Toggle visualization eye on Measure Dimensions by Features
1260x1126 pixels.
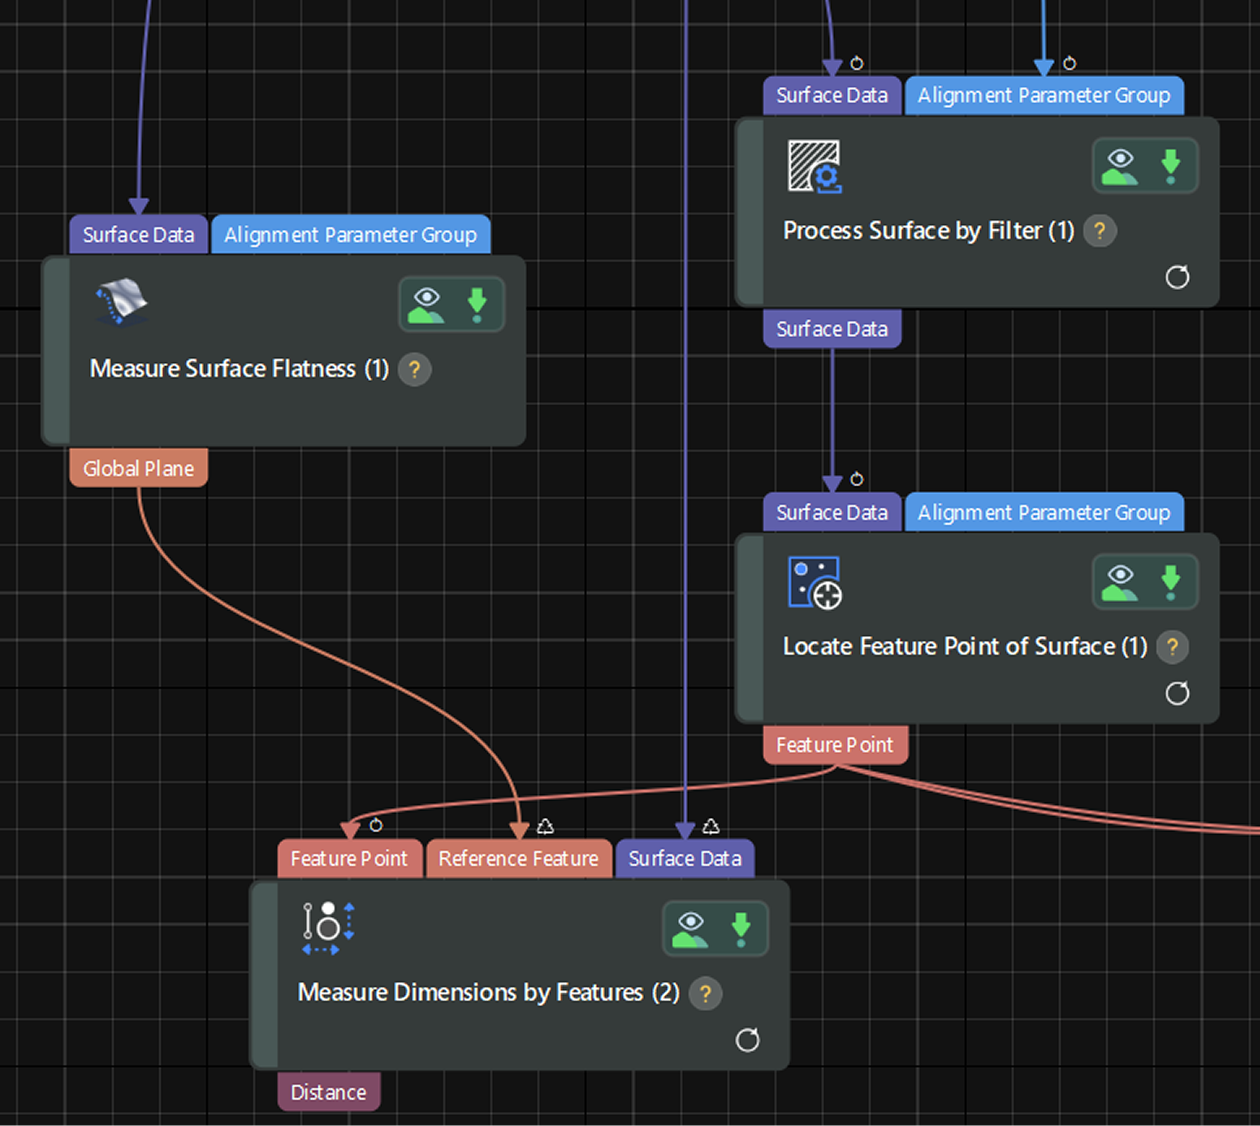point(690,928)
